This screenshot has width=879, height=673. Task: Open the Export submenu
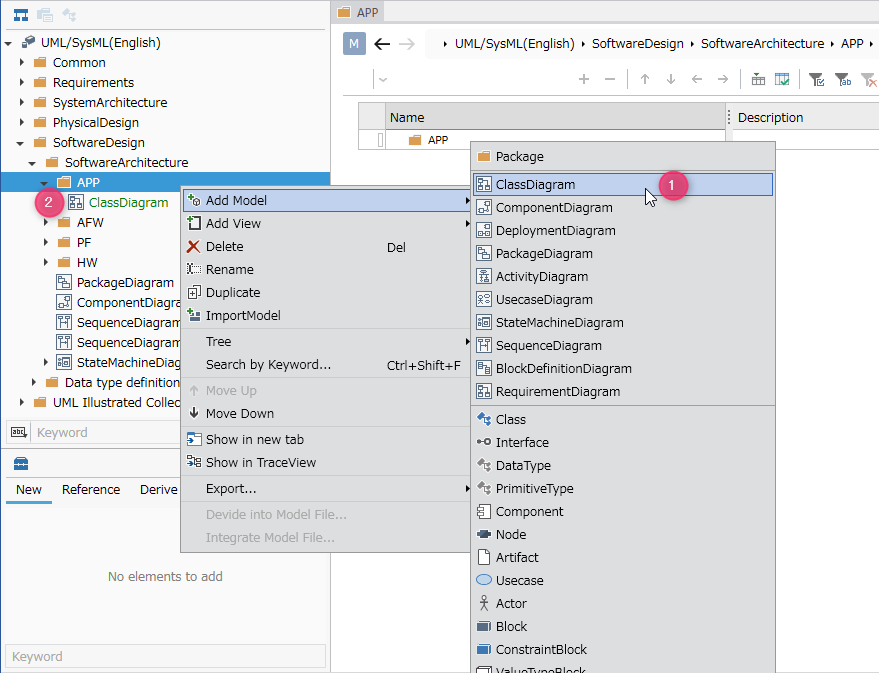(327, 488)
